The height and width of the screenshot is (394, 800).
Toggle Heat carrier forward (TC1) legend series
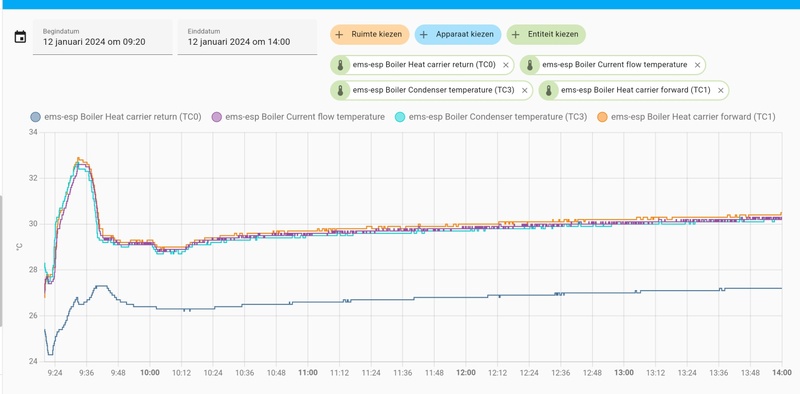[686, 117]
